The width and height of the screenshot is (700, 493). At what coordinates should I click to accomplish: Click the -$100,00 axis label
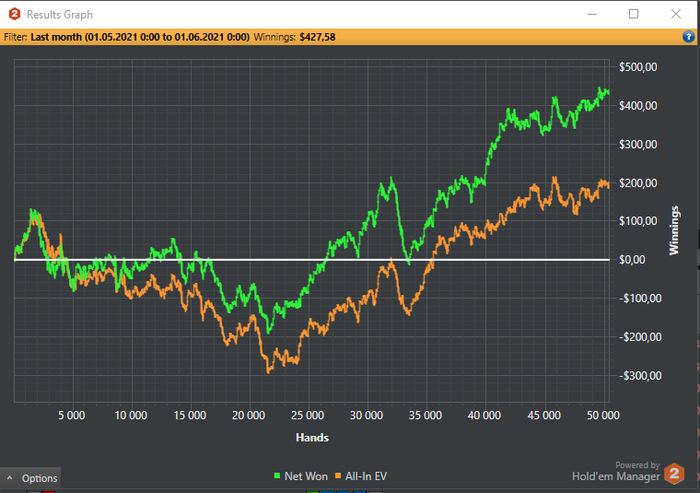pyautogui.click(x=640, y=298)
